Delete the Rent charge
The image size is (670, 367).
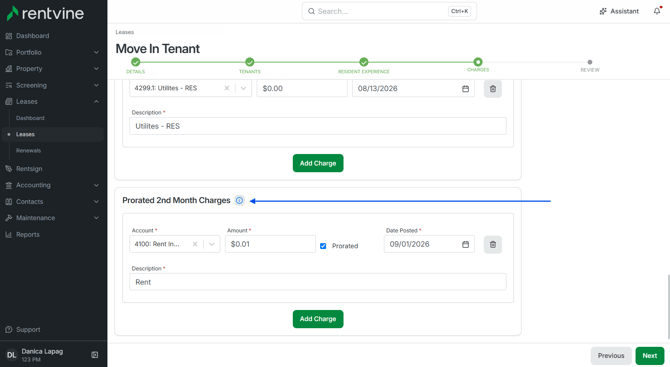coord(493,245)
